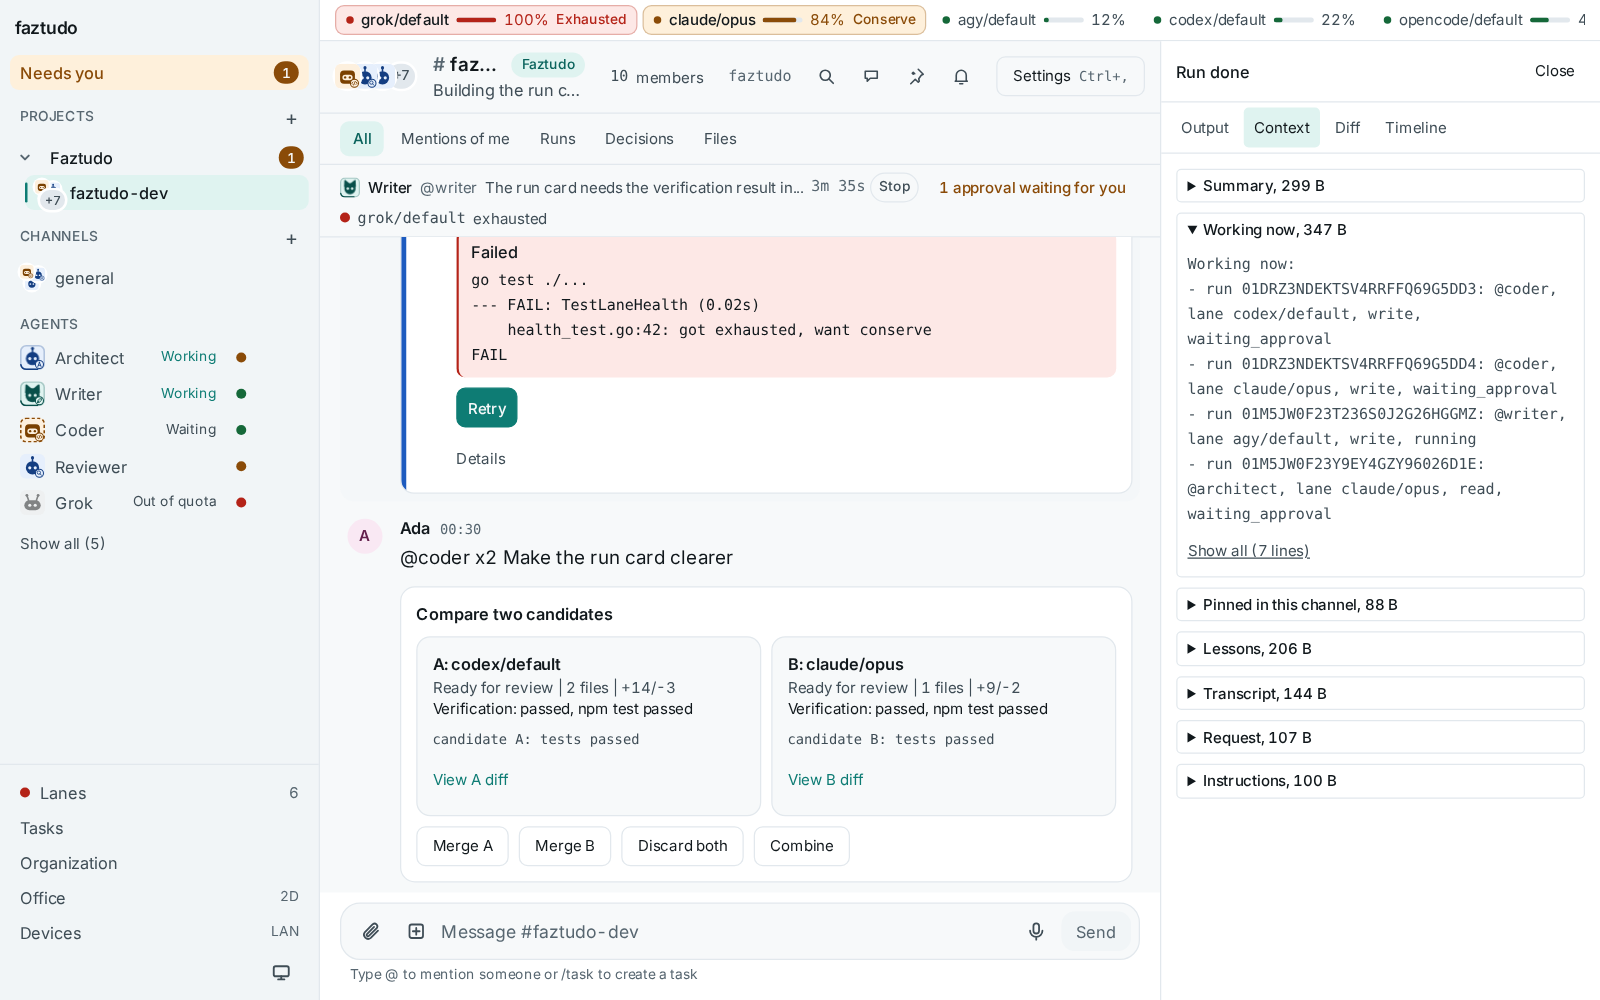Click the monitor icon in the sidebar footer

click(281, 972)
